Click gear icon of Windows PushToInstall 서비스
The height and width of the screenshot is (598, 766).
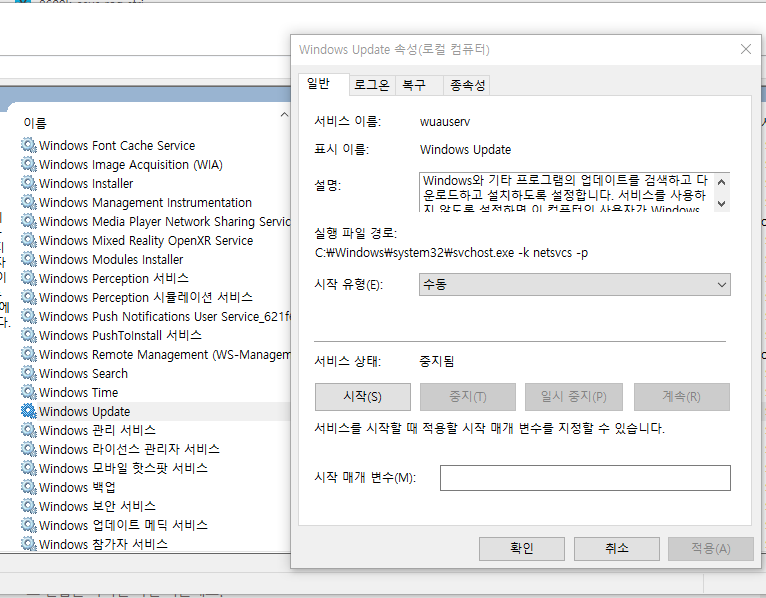coord(28,336)
